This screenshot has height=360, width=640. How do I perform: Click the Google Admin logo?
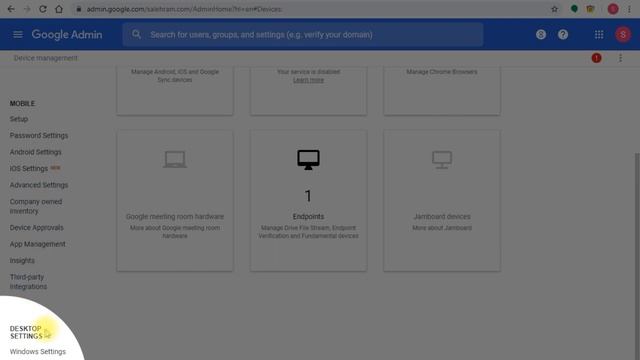tap(67, 35)
